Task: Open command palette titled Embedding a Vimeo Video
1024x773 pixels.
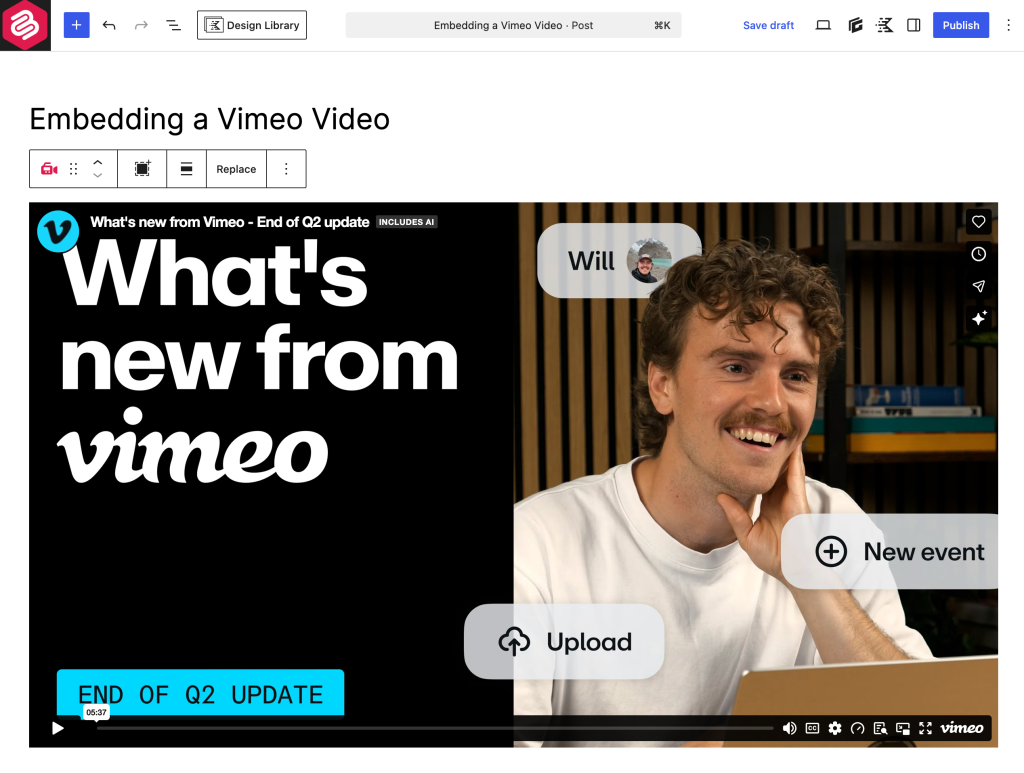Action: [513, 25]
